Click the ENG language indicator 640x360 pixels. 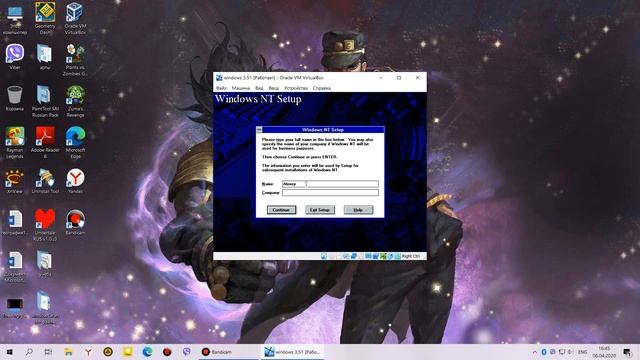pyautogui.click(x=582, y=352)
